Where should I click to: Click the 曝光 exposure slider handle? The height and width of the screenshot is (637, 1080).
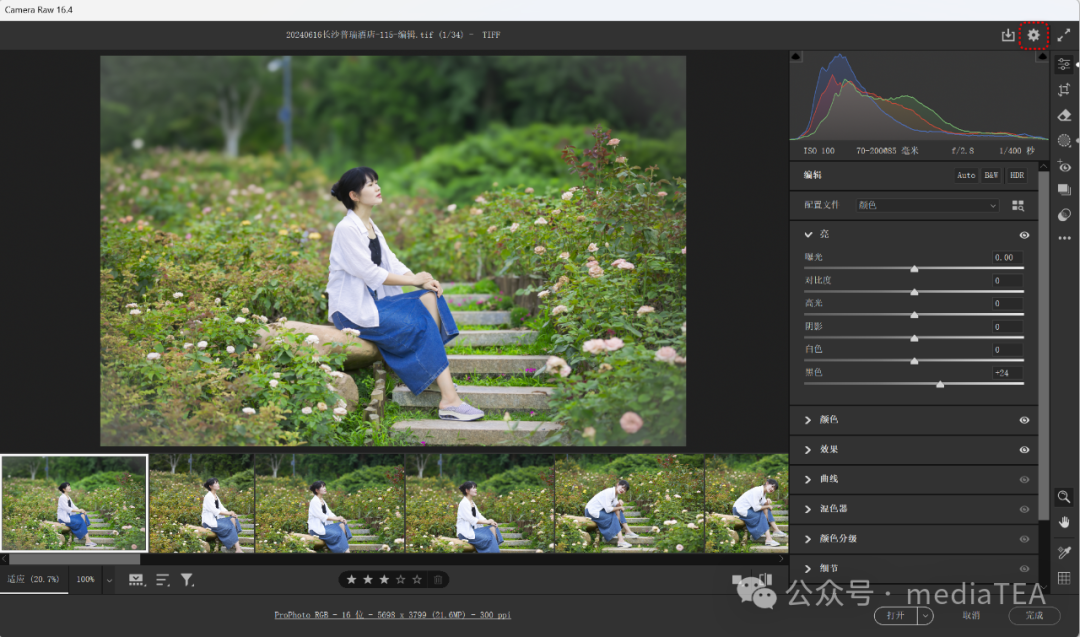tap(914, 269)
